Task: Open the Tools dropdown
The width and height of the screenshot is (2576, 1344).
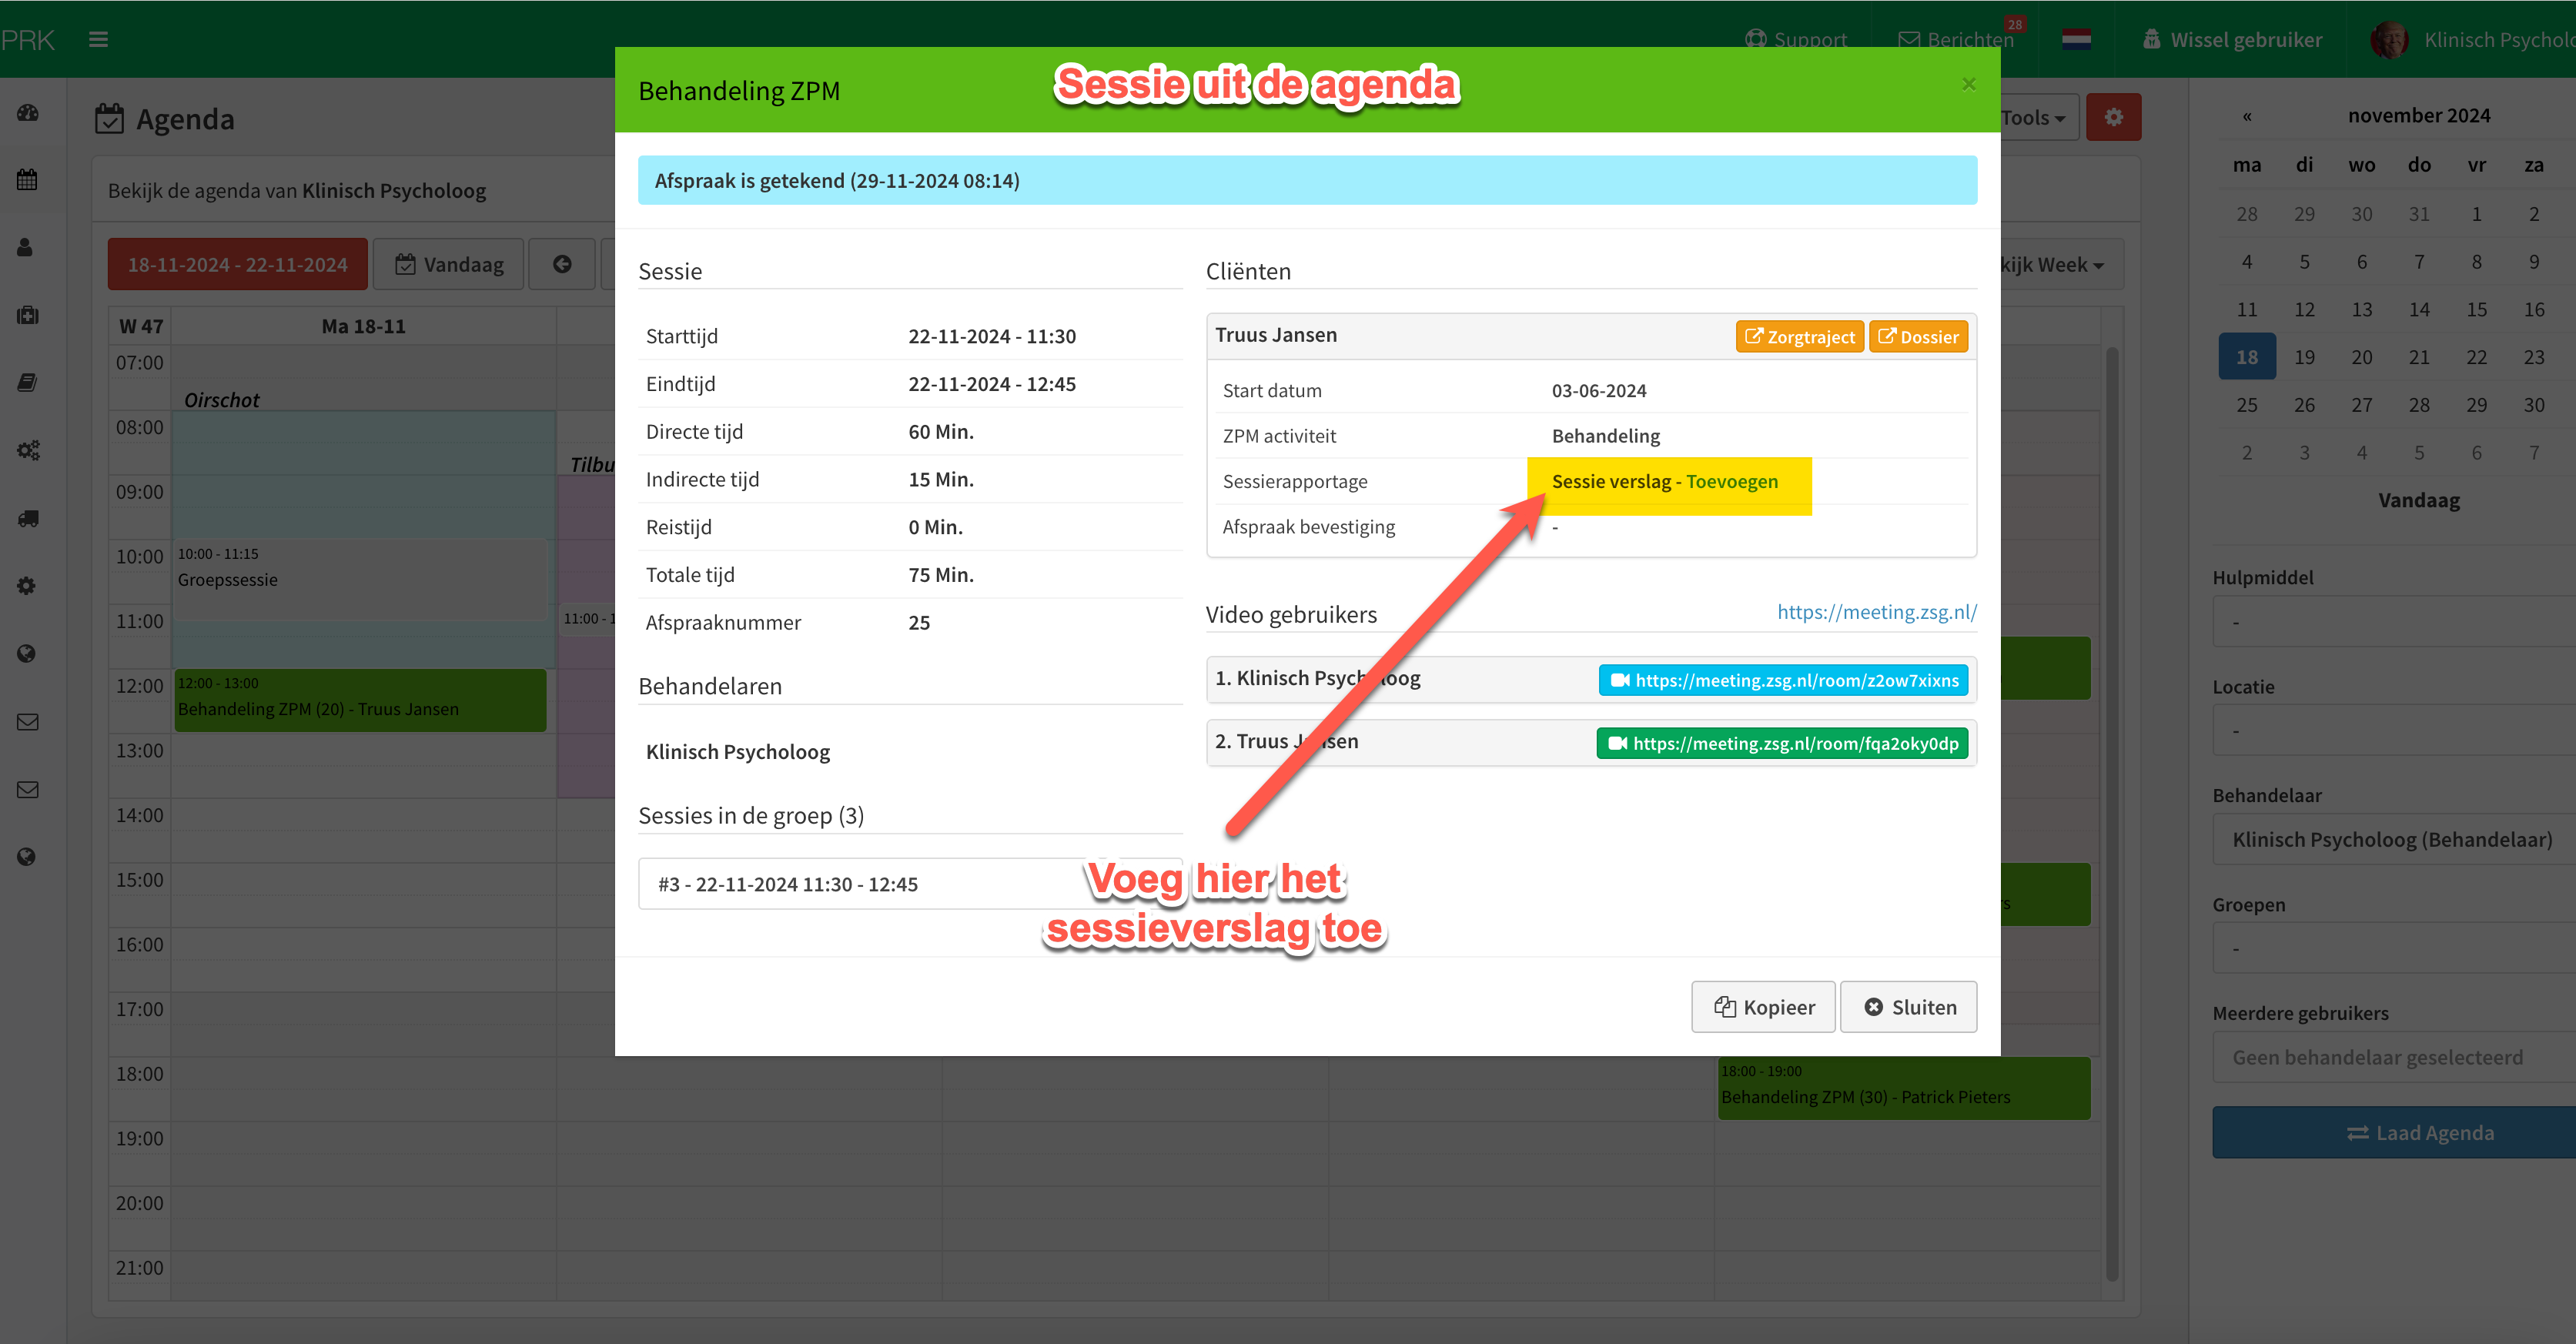Action: coord(2036,118)
